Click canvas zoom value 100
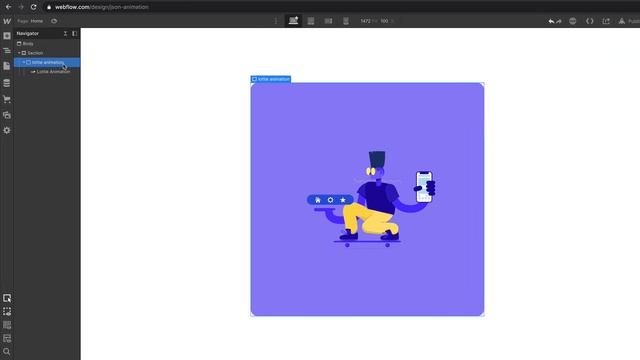640x360 pixels. point(384,21)
